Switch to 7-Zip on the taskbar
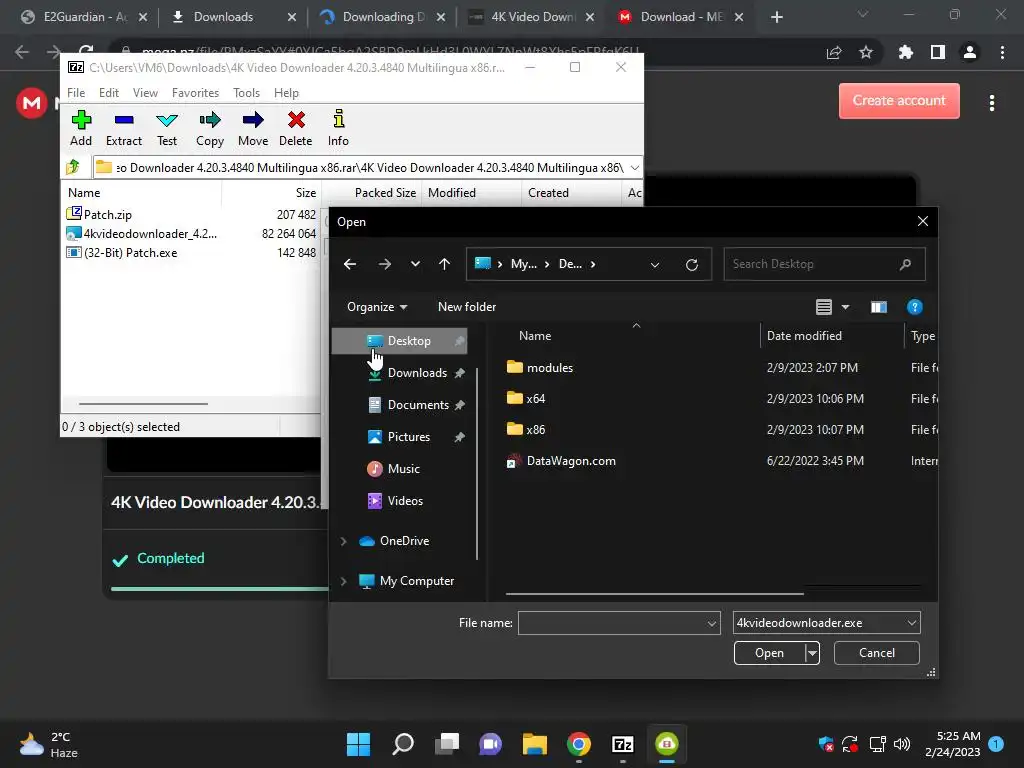The height and width of the screenshot is (768, 1024). [x=622, y=744]
